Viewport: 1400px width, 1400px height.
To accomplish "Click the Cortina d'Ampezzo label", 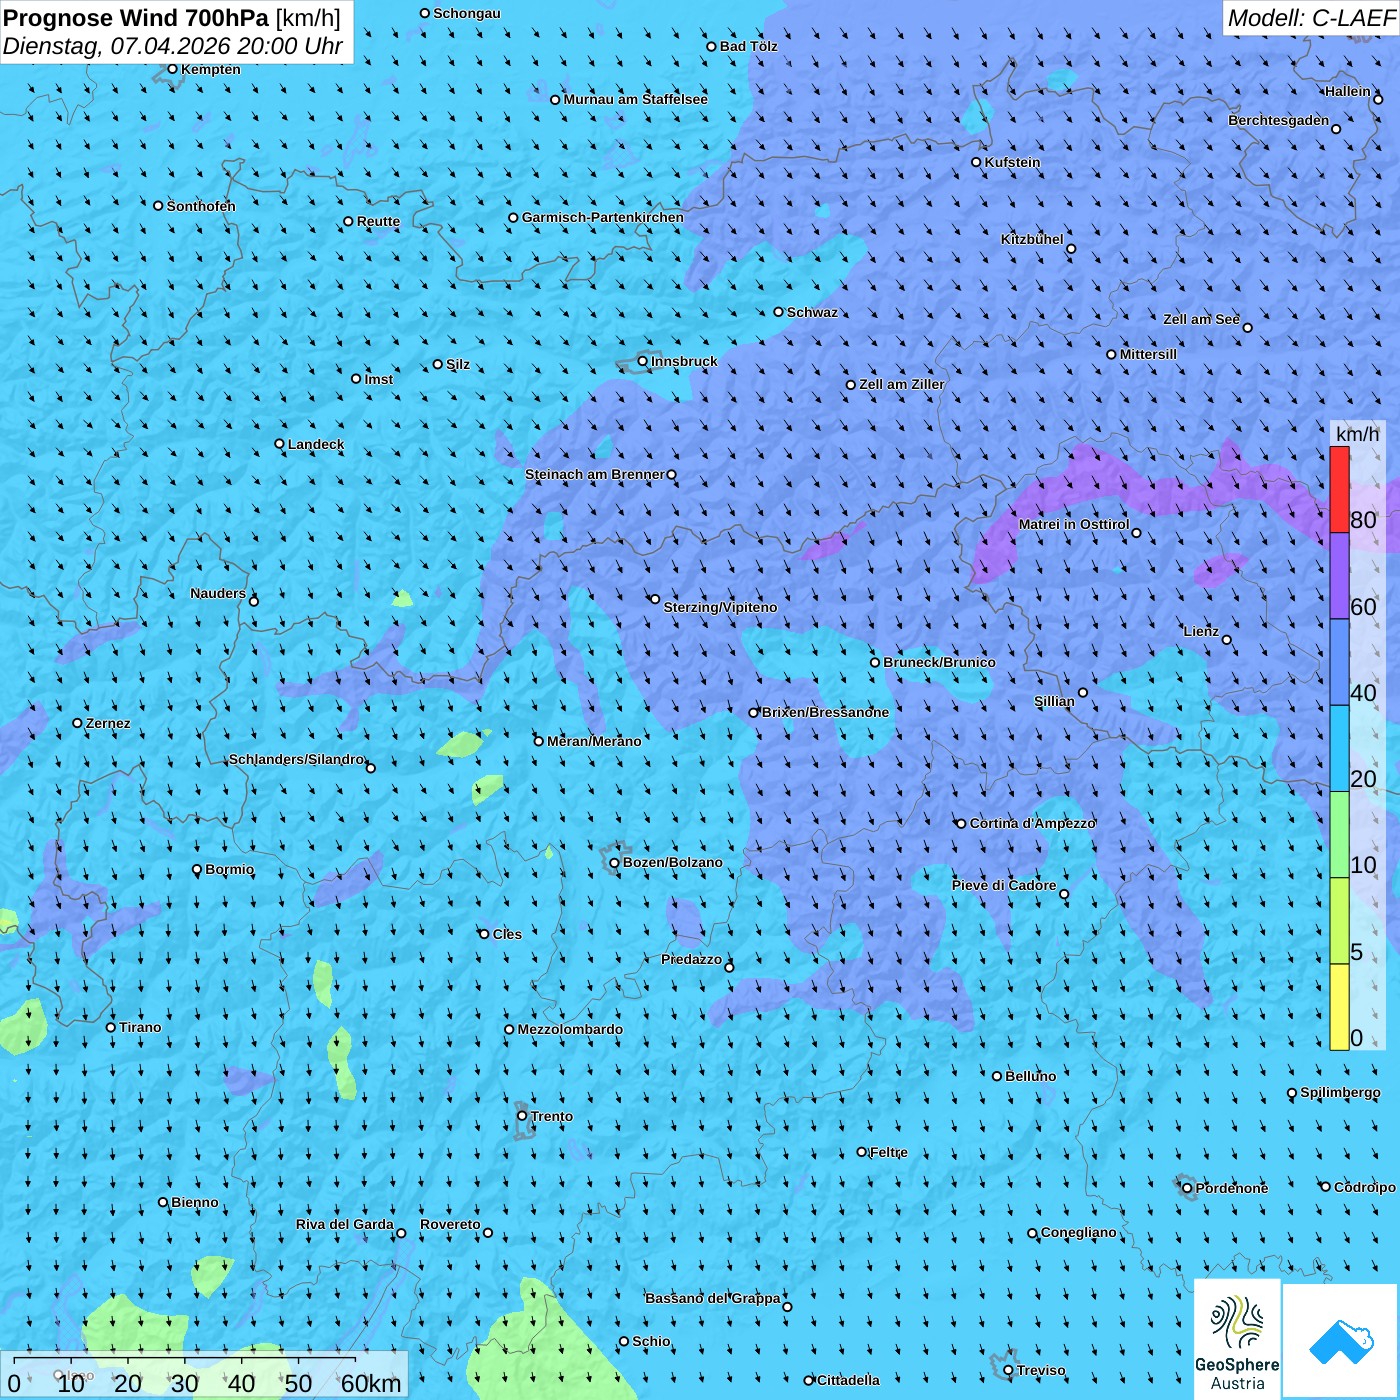I will point(1033,823).
